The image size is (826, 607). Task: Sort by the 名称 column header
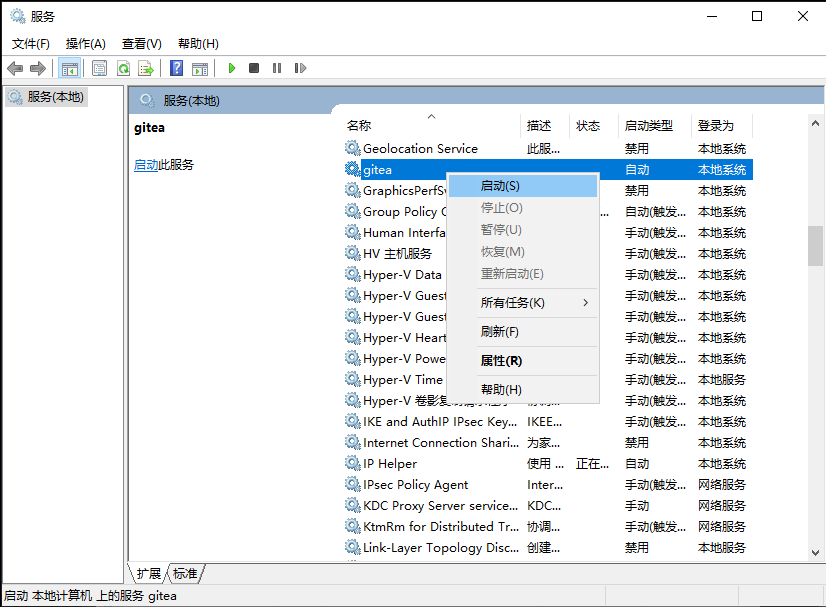[430, 125]
